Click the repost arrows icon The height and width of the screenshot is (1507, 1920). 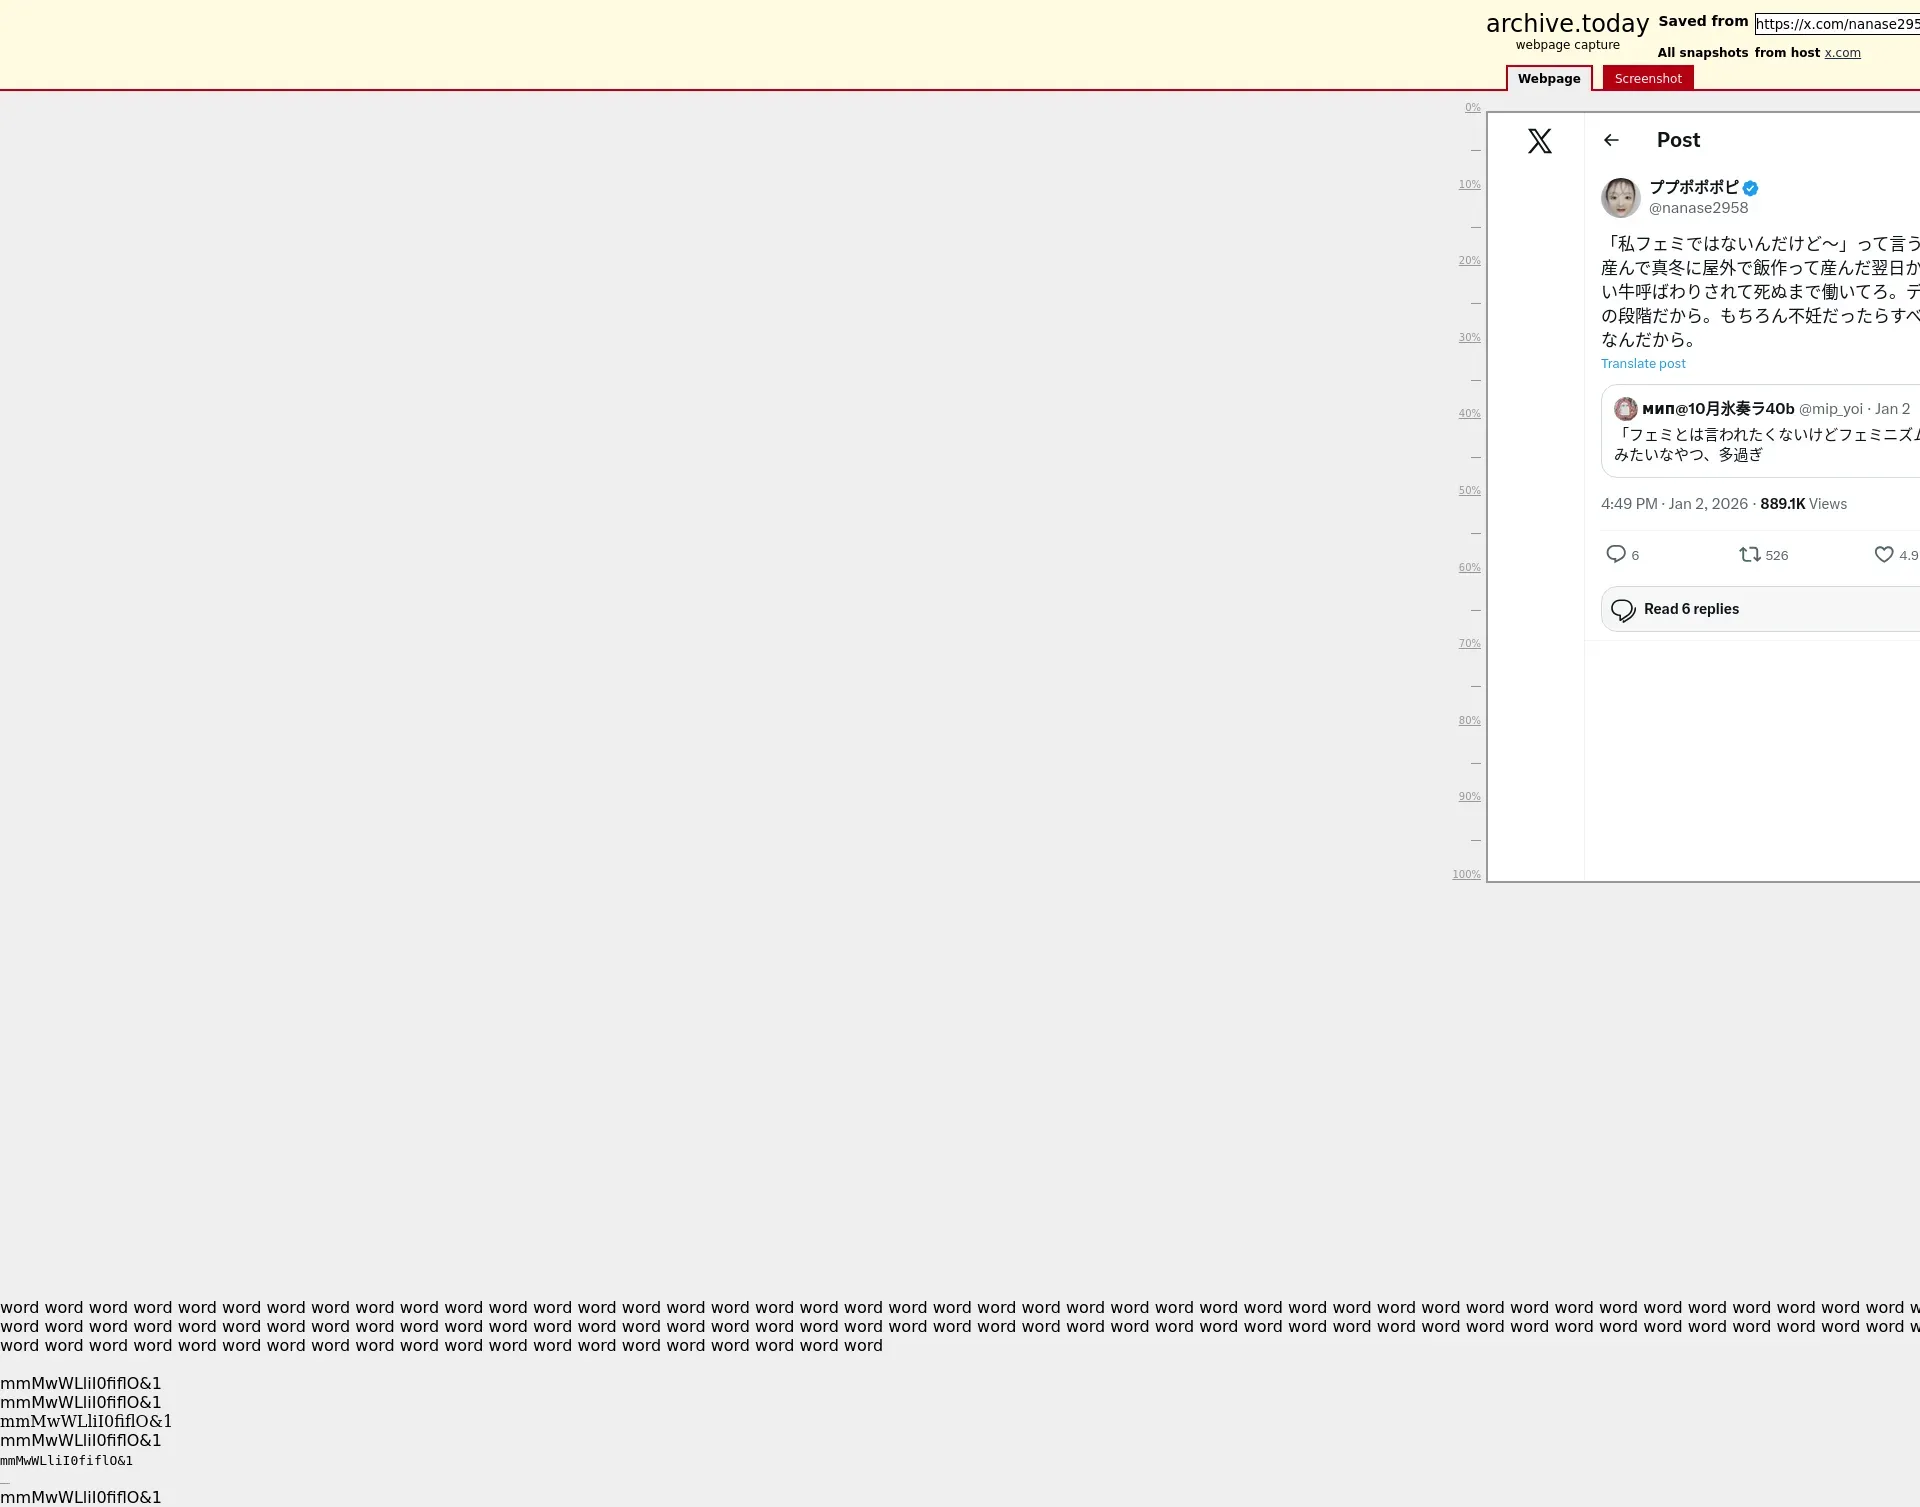click(1749, 554)
